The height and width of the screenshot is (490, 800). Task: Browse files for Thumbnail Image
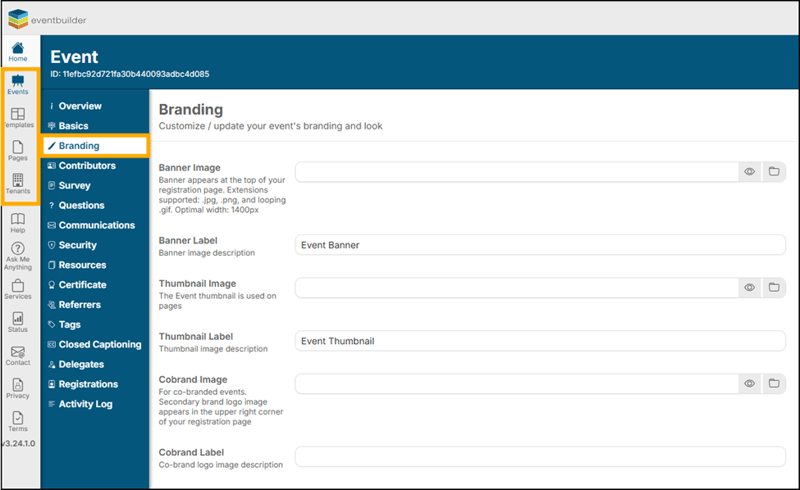pos(774,287)
